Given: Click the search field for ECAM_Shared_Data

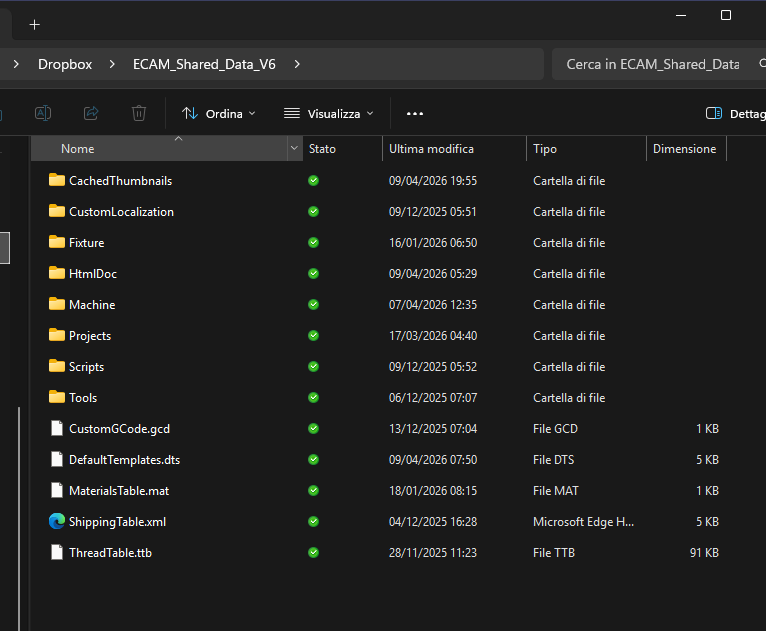Looking at the screenshot, I should tap(652, 64).
